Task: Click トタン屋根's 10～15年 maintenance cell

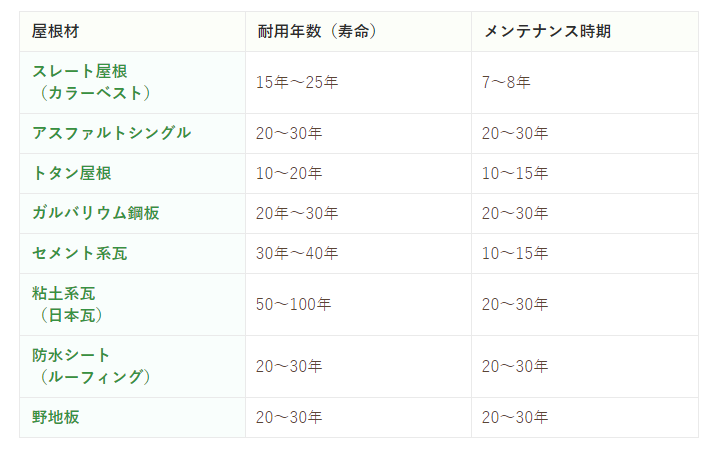Action: (x=515, y=173)
